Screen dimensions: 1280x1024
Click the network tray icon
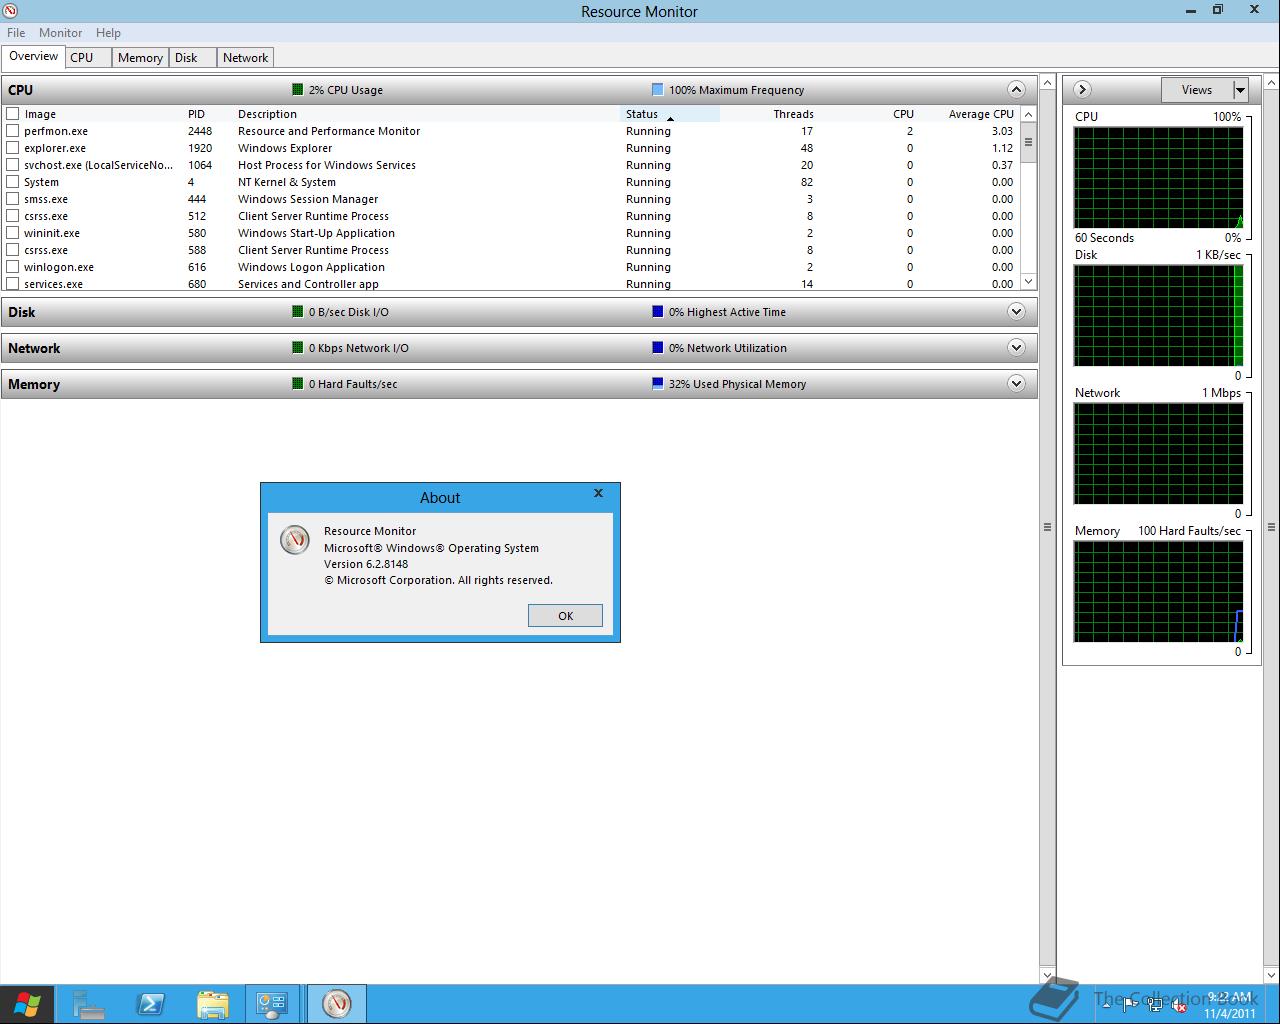pos(1155,1006)
